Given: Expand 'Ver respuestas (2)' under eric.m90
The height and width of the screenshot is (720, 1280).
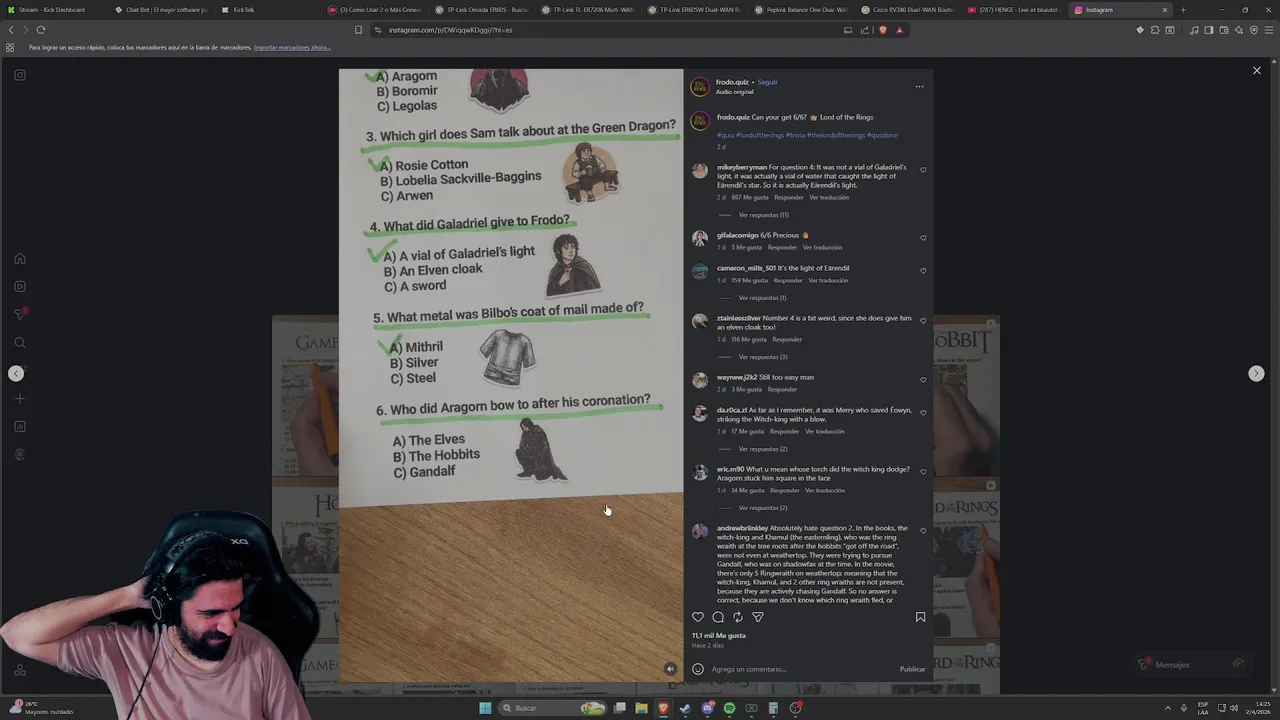Looking at the screenshot, I should pyautogui.click(x=763, y=508).
